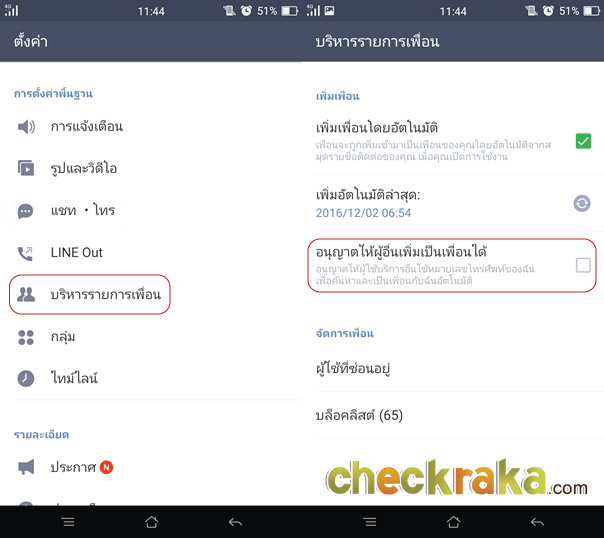This screenshot has width=604, height=538.
Task: Tap the megaphone icon for ประกาศ
Action: point(26,467)
